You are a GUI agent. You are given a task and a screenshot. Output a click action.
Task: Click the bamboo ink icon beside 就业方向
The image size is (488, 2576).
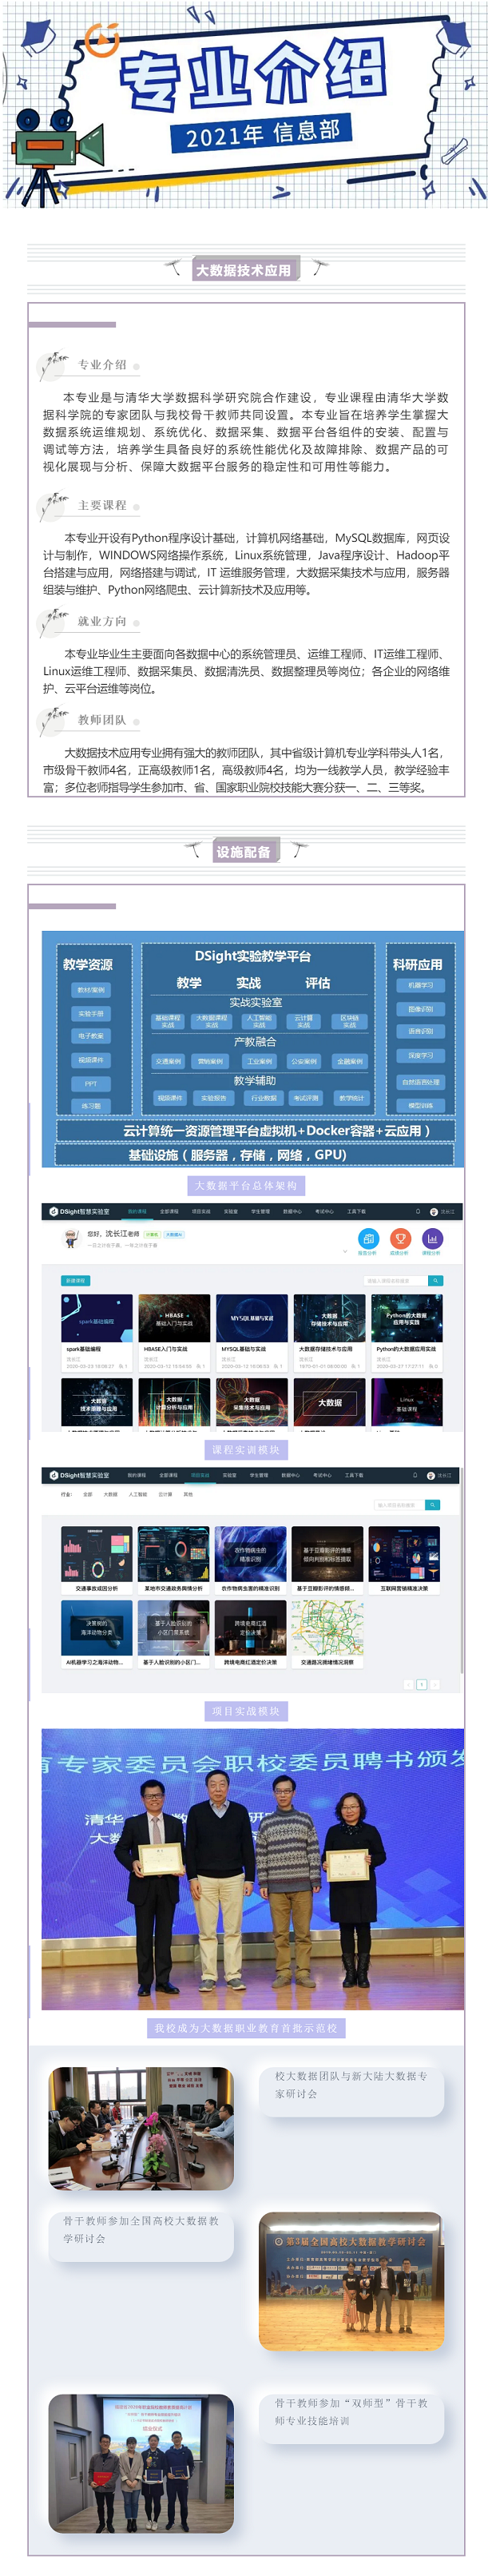(x=52, y=623)
